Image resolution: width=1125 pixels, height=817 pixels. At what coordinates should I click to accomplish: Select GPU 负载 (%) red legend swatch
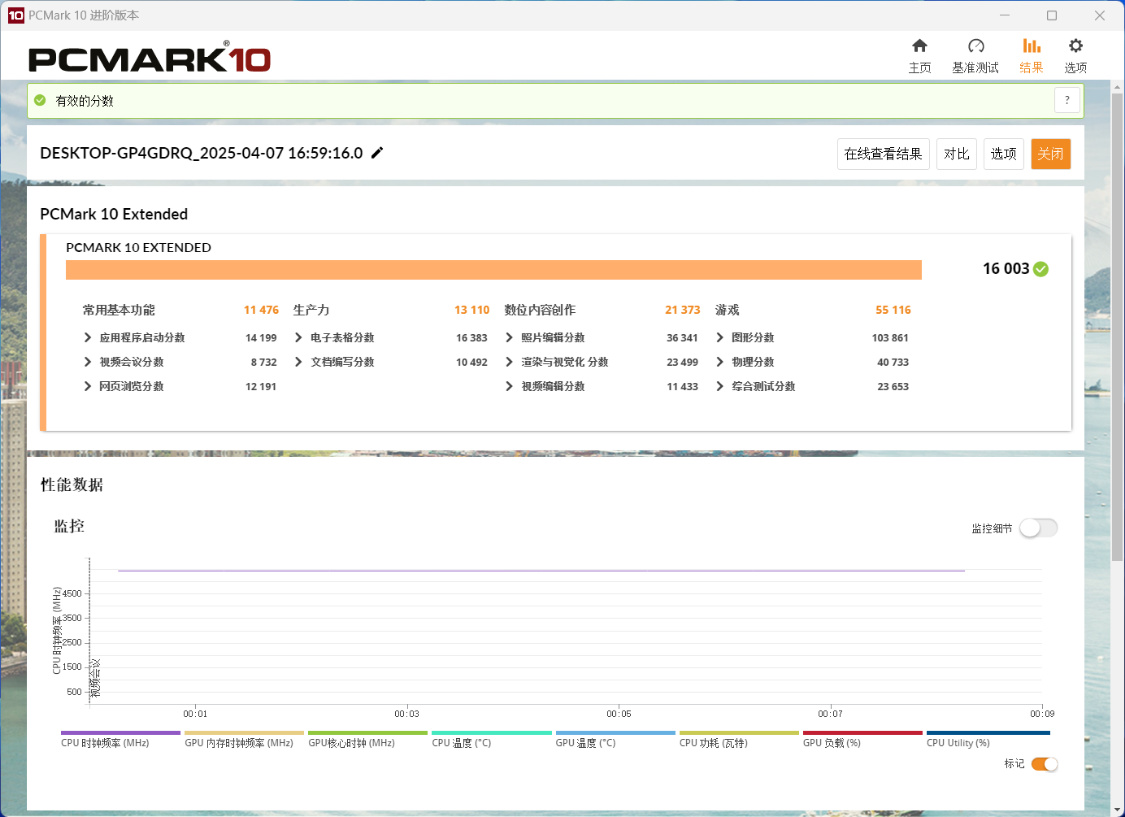(862, 733)
